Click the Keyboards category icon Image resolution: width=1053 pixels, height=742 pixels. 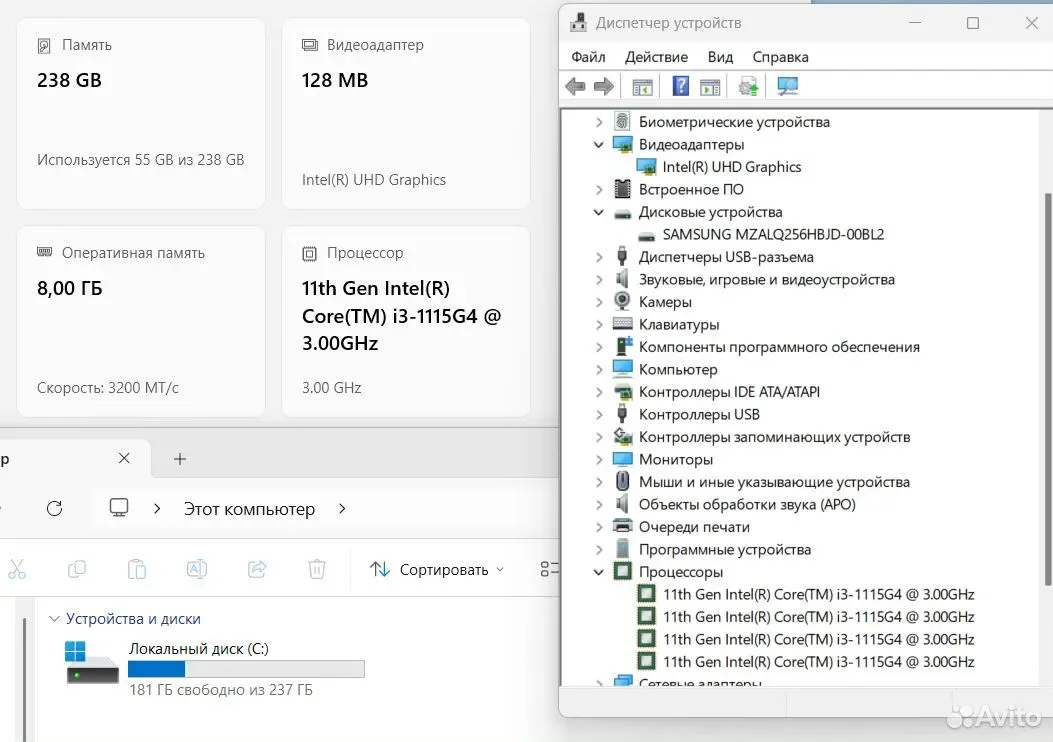pyautogui.click(x=623, y=324)
